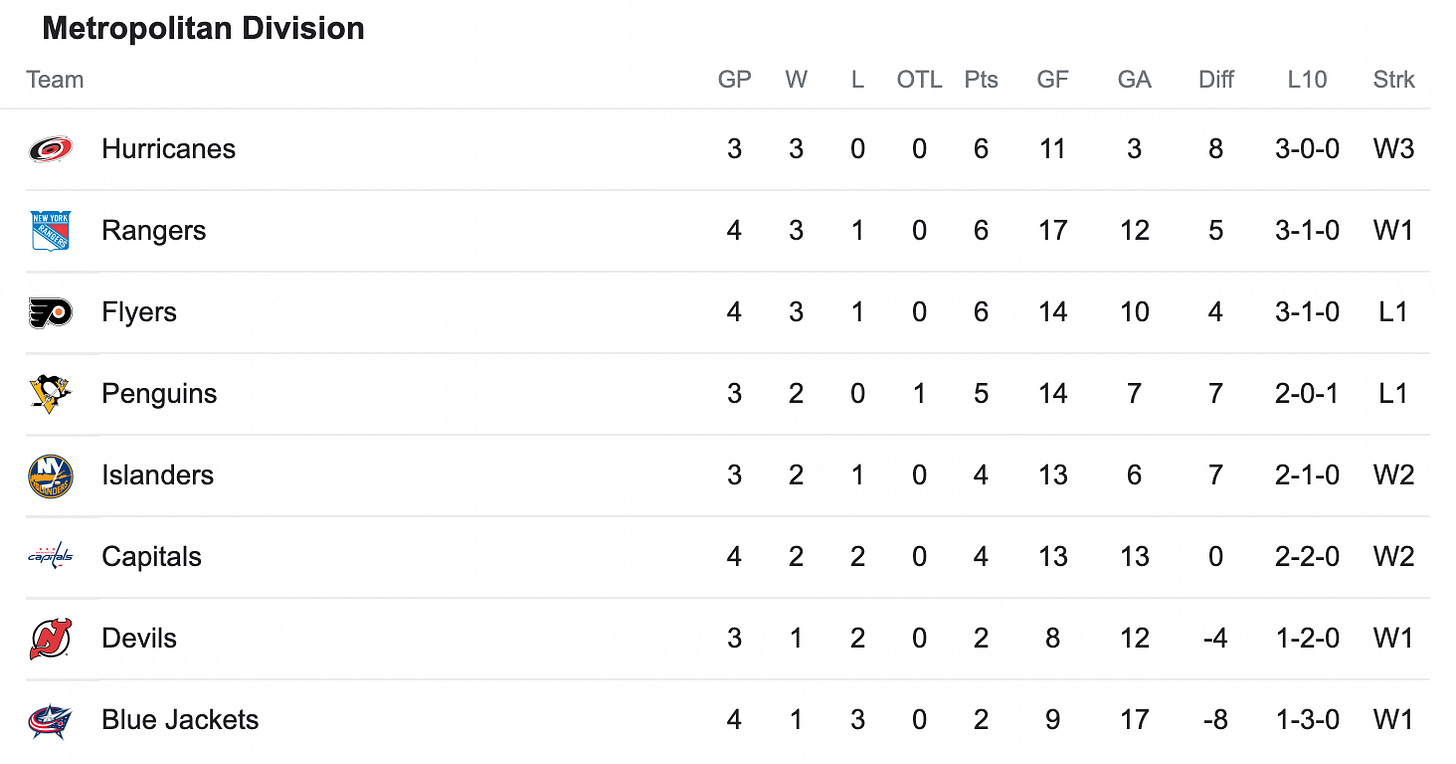Select the Penguins team name

(x=159, y=394)
